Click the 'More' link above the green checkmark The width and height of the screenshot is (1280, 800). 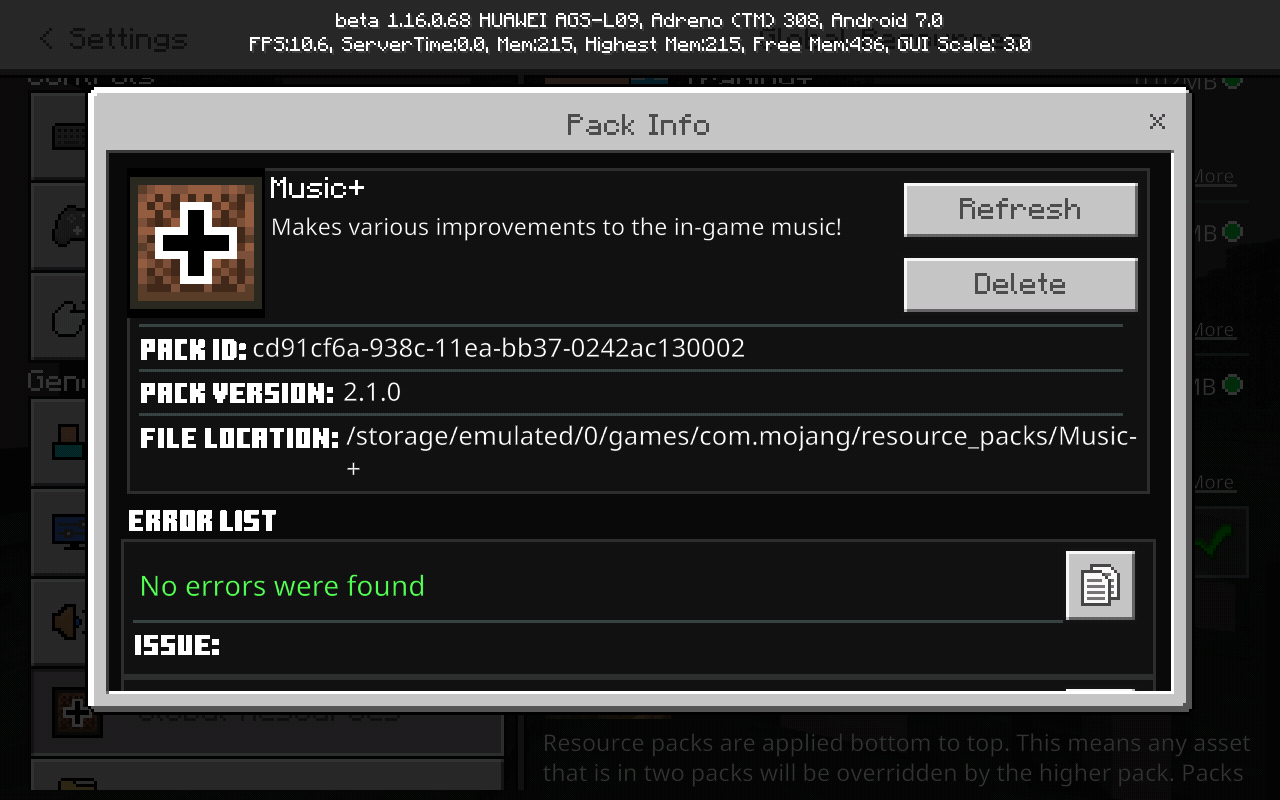(x=1213, y=482)
